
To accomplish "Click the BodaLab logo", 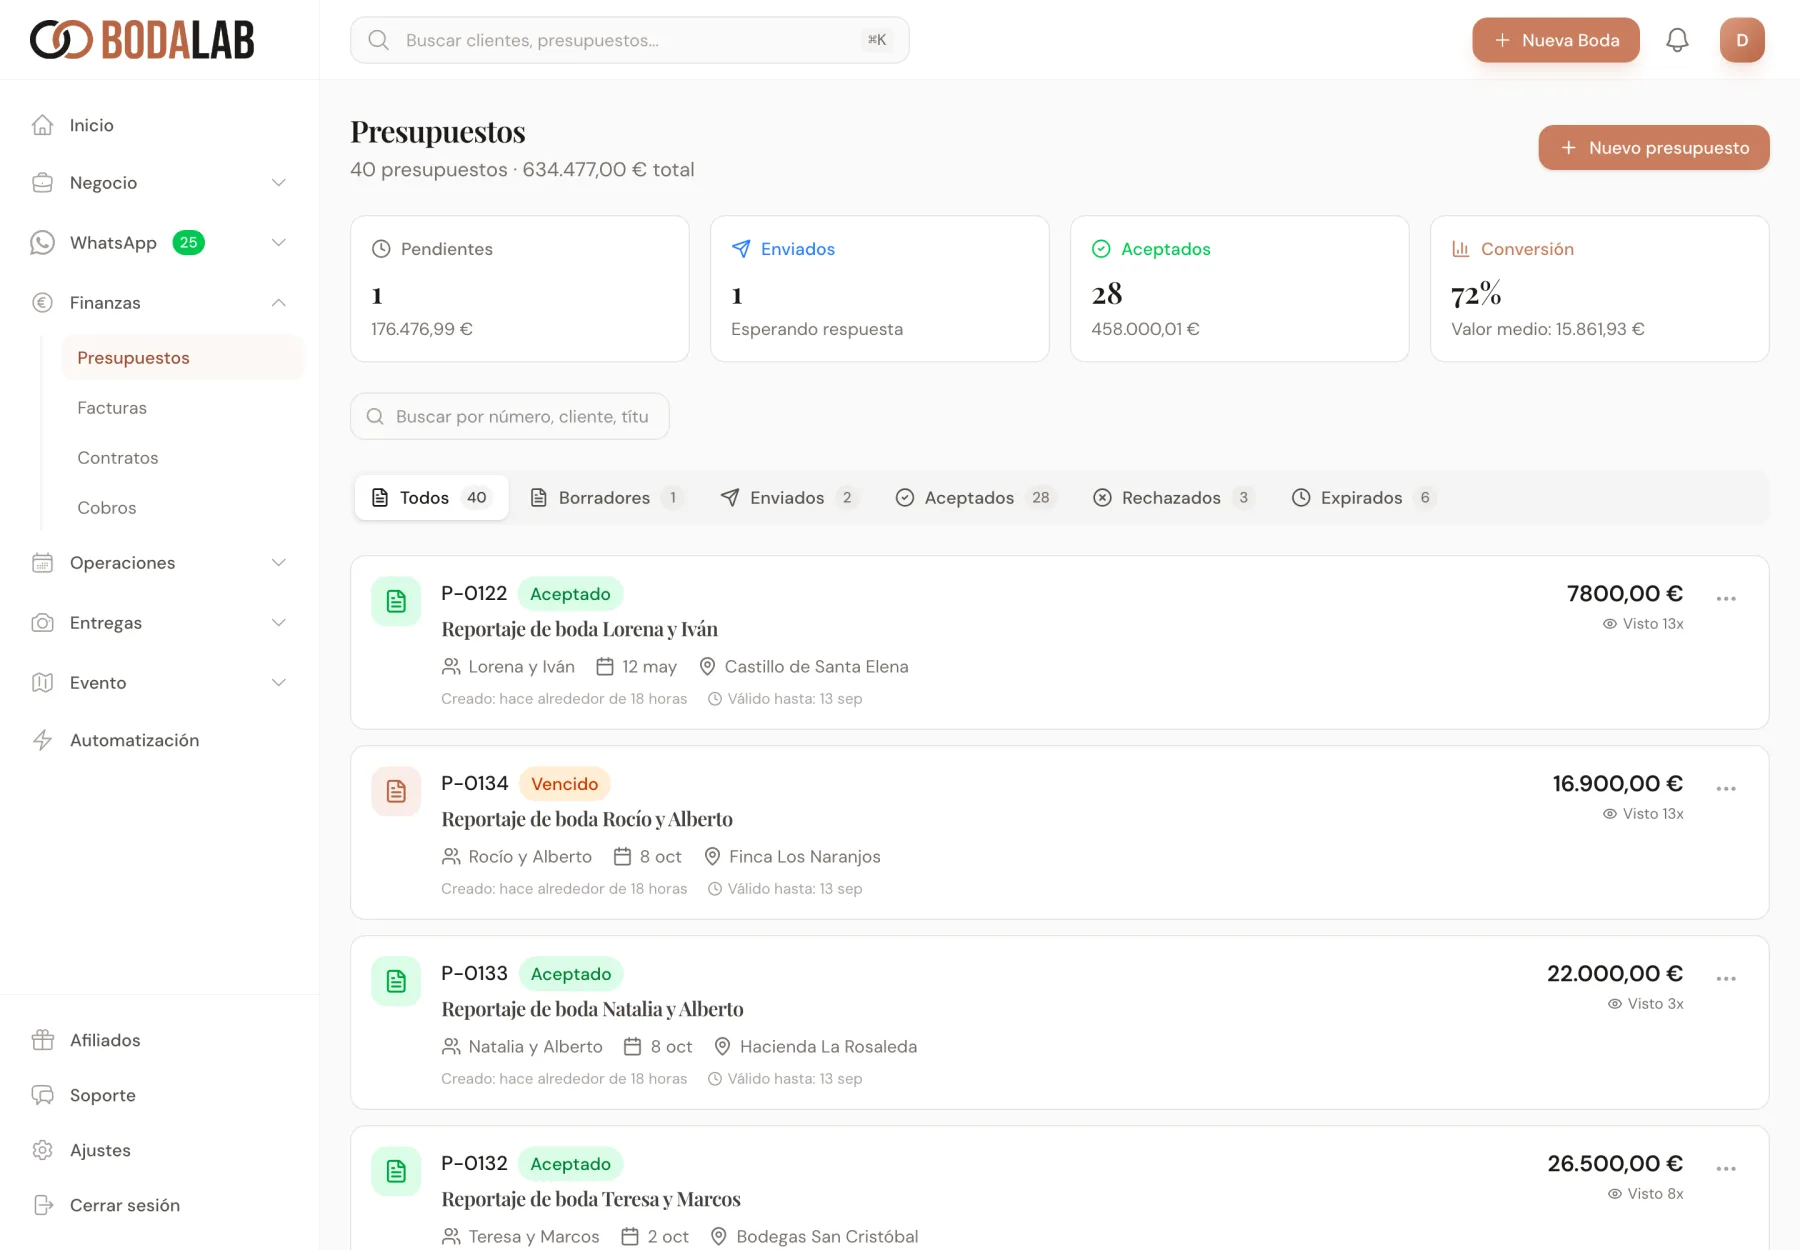I will (142, 40).
